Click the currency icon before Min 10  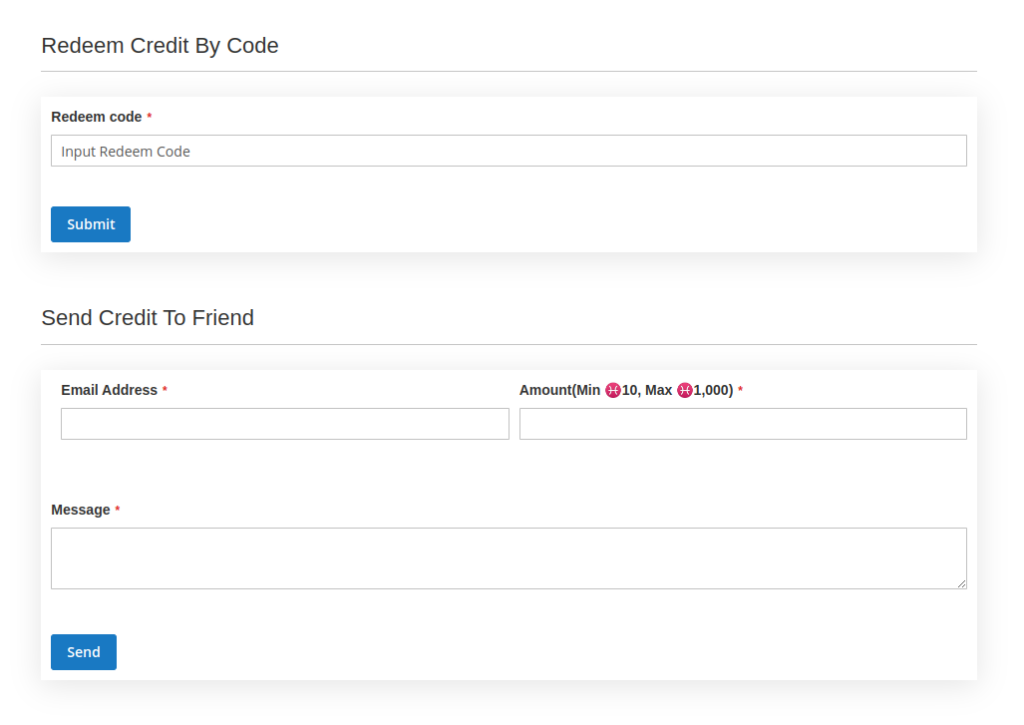613,390
